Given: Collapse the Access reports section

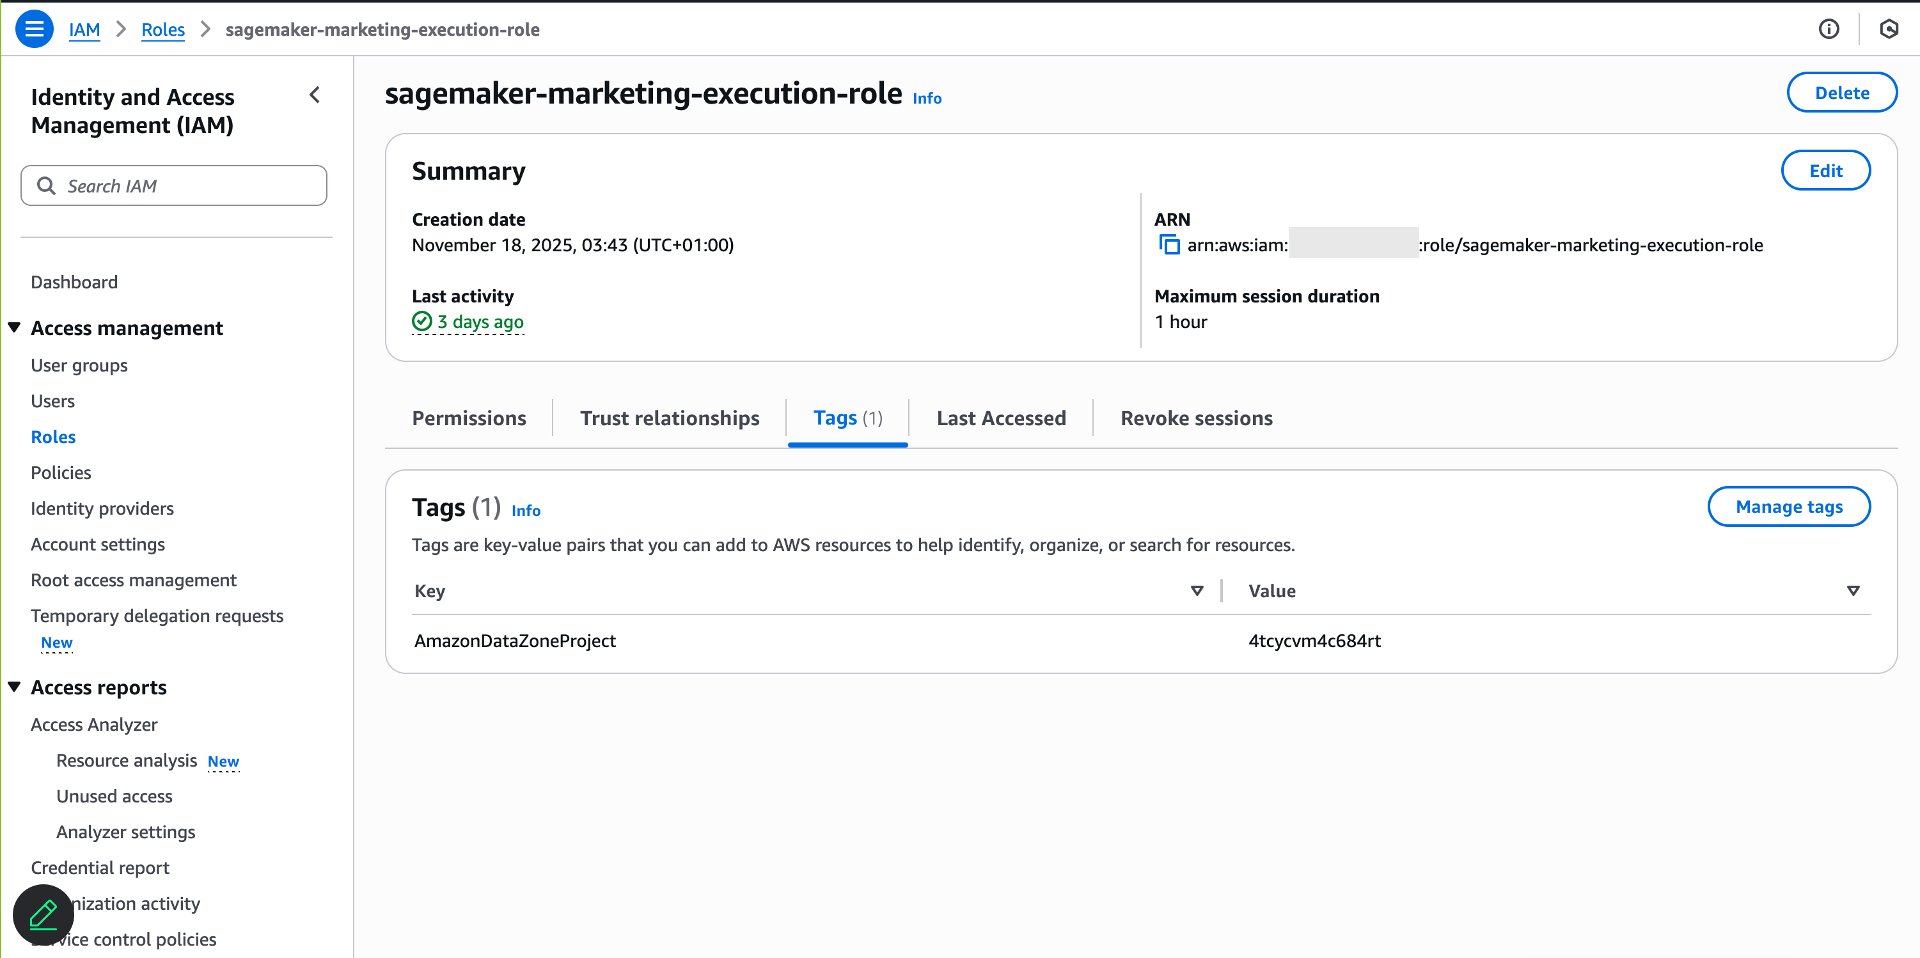Looking at the screenshot, I should coord(13,687).
